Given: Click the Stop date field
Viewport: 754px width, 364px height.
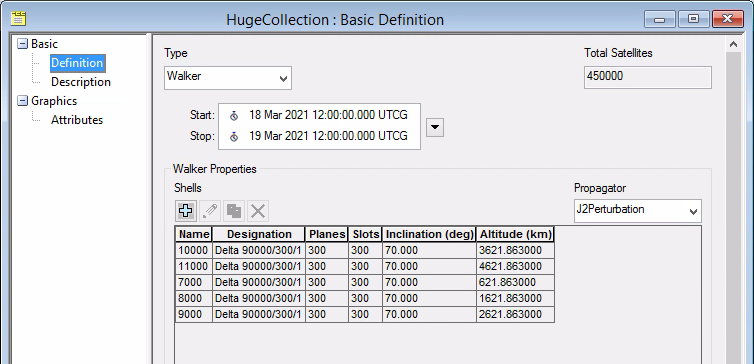Looking at the screenshot, I should point(328,137).
